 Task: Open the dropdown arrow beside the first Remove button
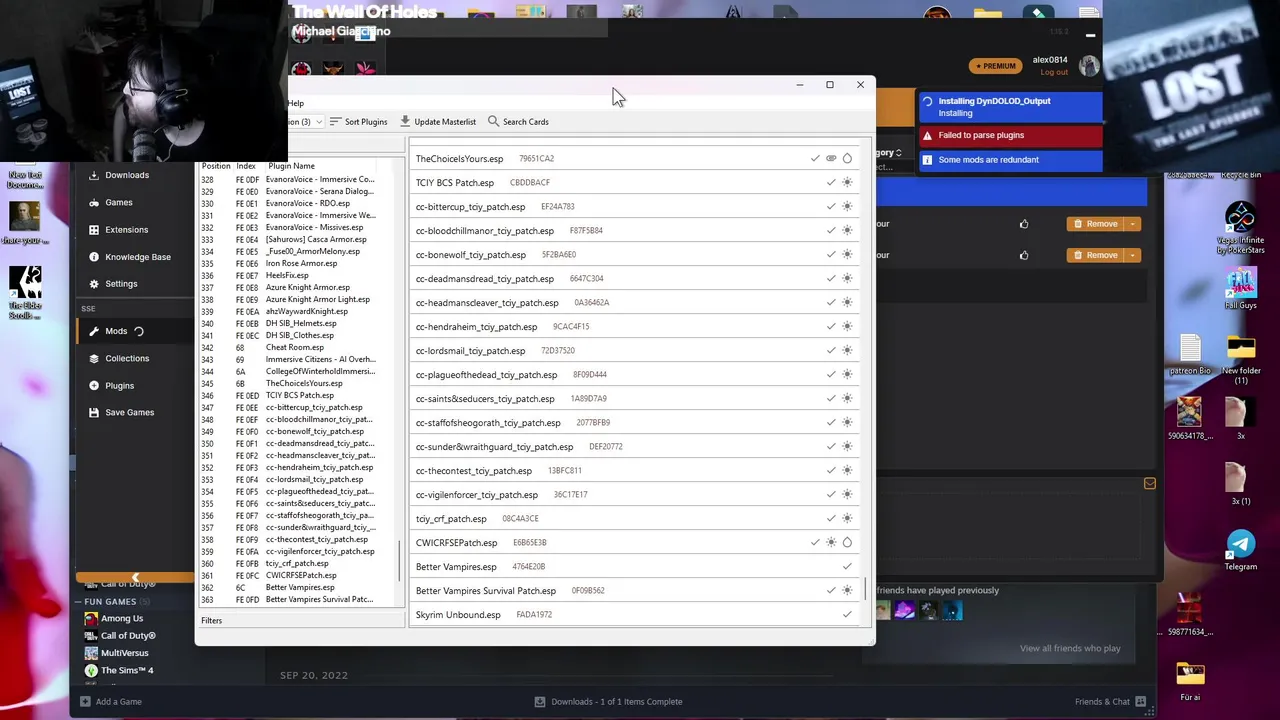[1133, 224]
